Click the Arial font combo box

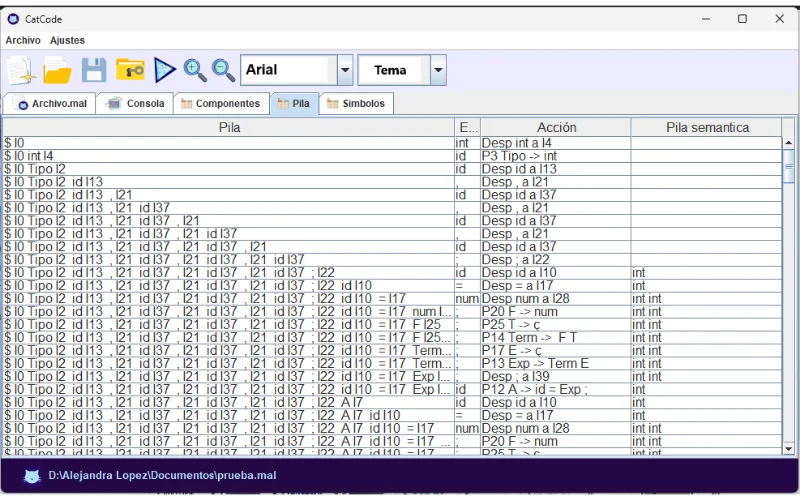click(x=287, y=70)
